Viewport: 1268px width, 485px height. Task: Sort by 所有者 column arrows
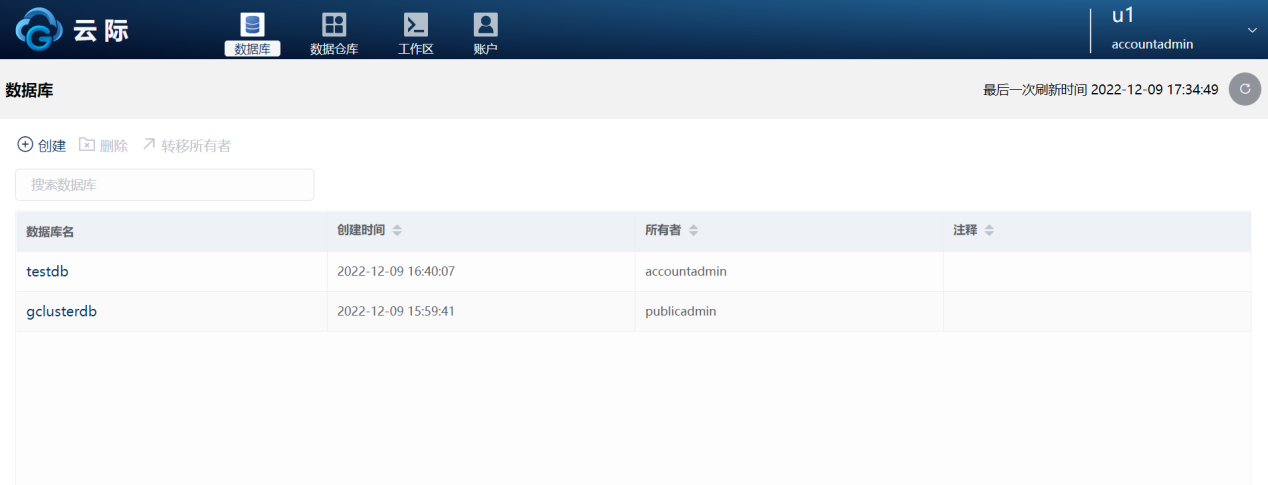click(x=693, y=231)
